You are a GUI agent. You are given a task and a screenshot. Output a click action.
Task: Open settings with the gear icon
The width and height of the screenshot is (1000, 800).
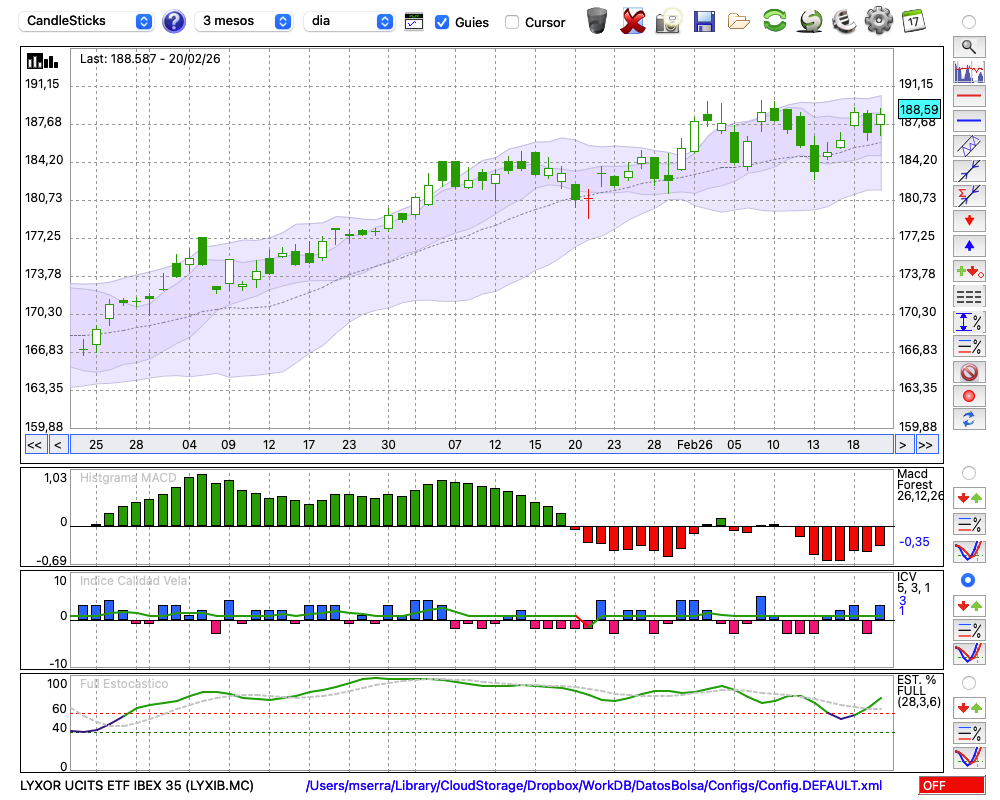pos(878,20)
